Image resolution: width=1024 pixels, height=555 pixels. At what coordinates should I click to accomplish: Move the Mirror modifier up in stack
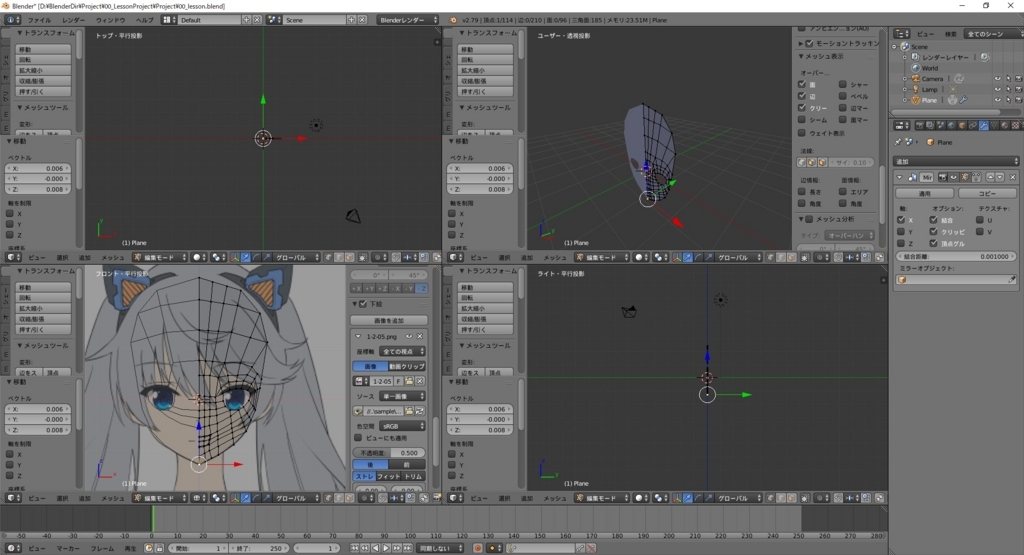point(990,176)
